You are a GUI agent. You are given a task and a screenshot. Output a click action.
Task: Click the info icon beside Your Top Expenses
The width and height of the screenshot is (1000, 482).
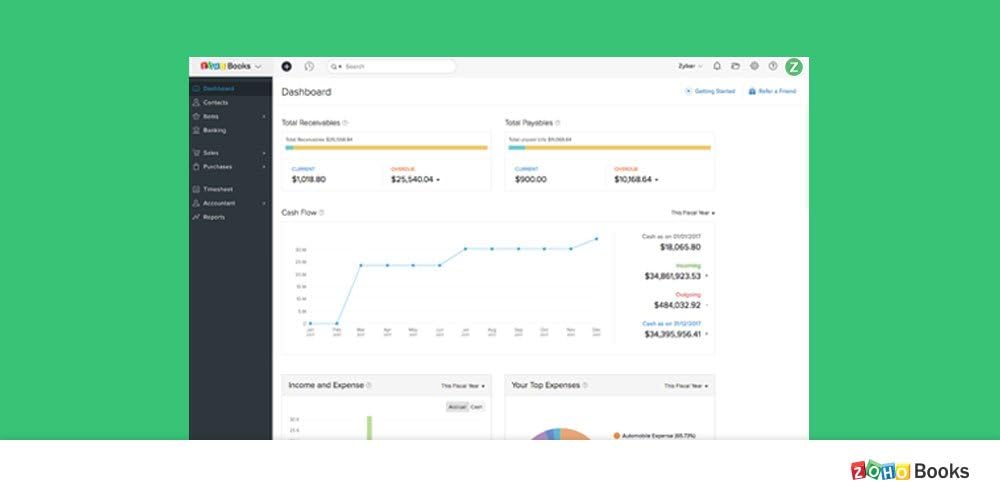(585, 385)
